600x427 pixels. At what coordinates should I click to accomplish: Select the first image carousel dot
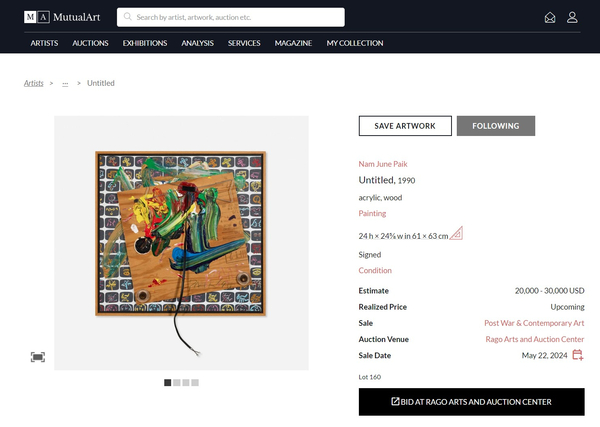pyautogui.click(x=168, y=383)
